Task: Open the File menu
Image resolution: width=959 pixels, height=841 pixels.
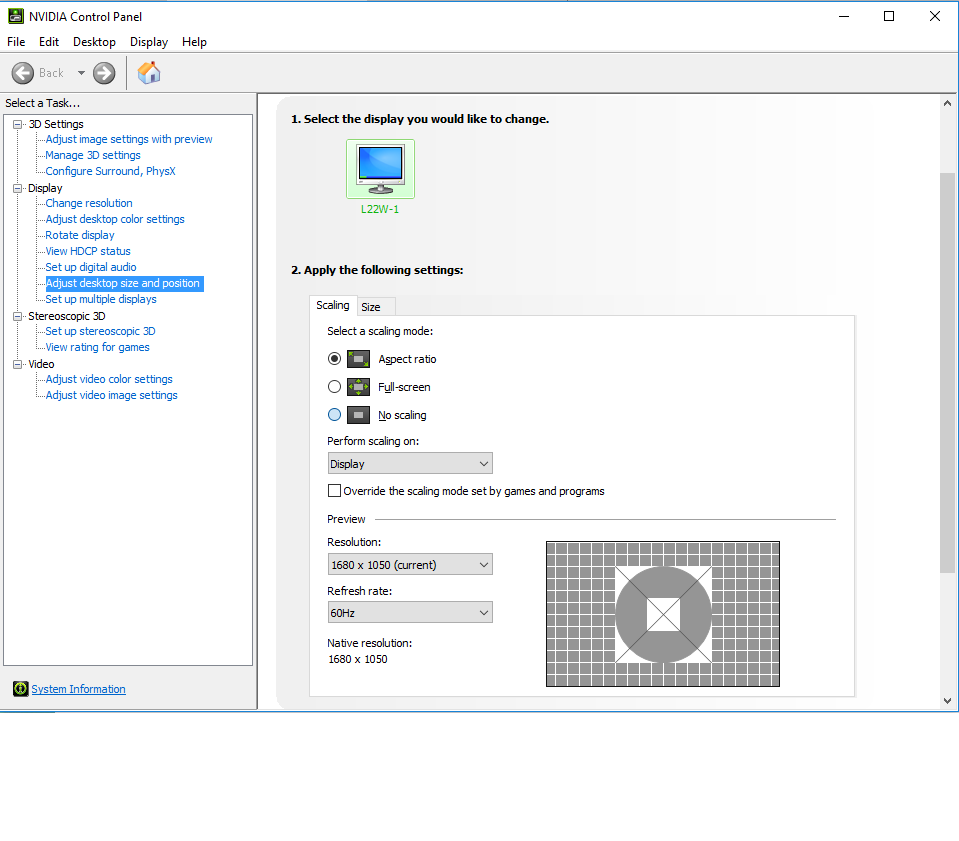Action: (x=16, y=42)
